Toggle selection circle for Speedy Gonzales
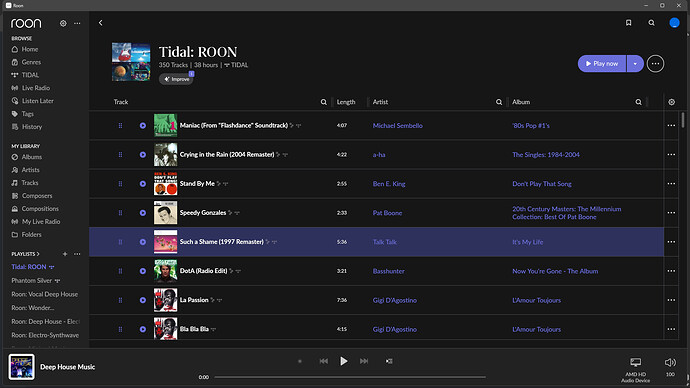The height and width of the screenshot is (388, 690). [143, 213]
